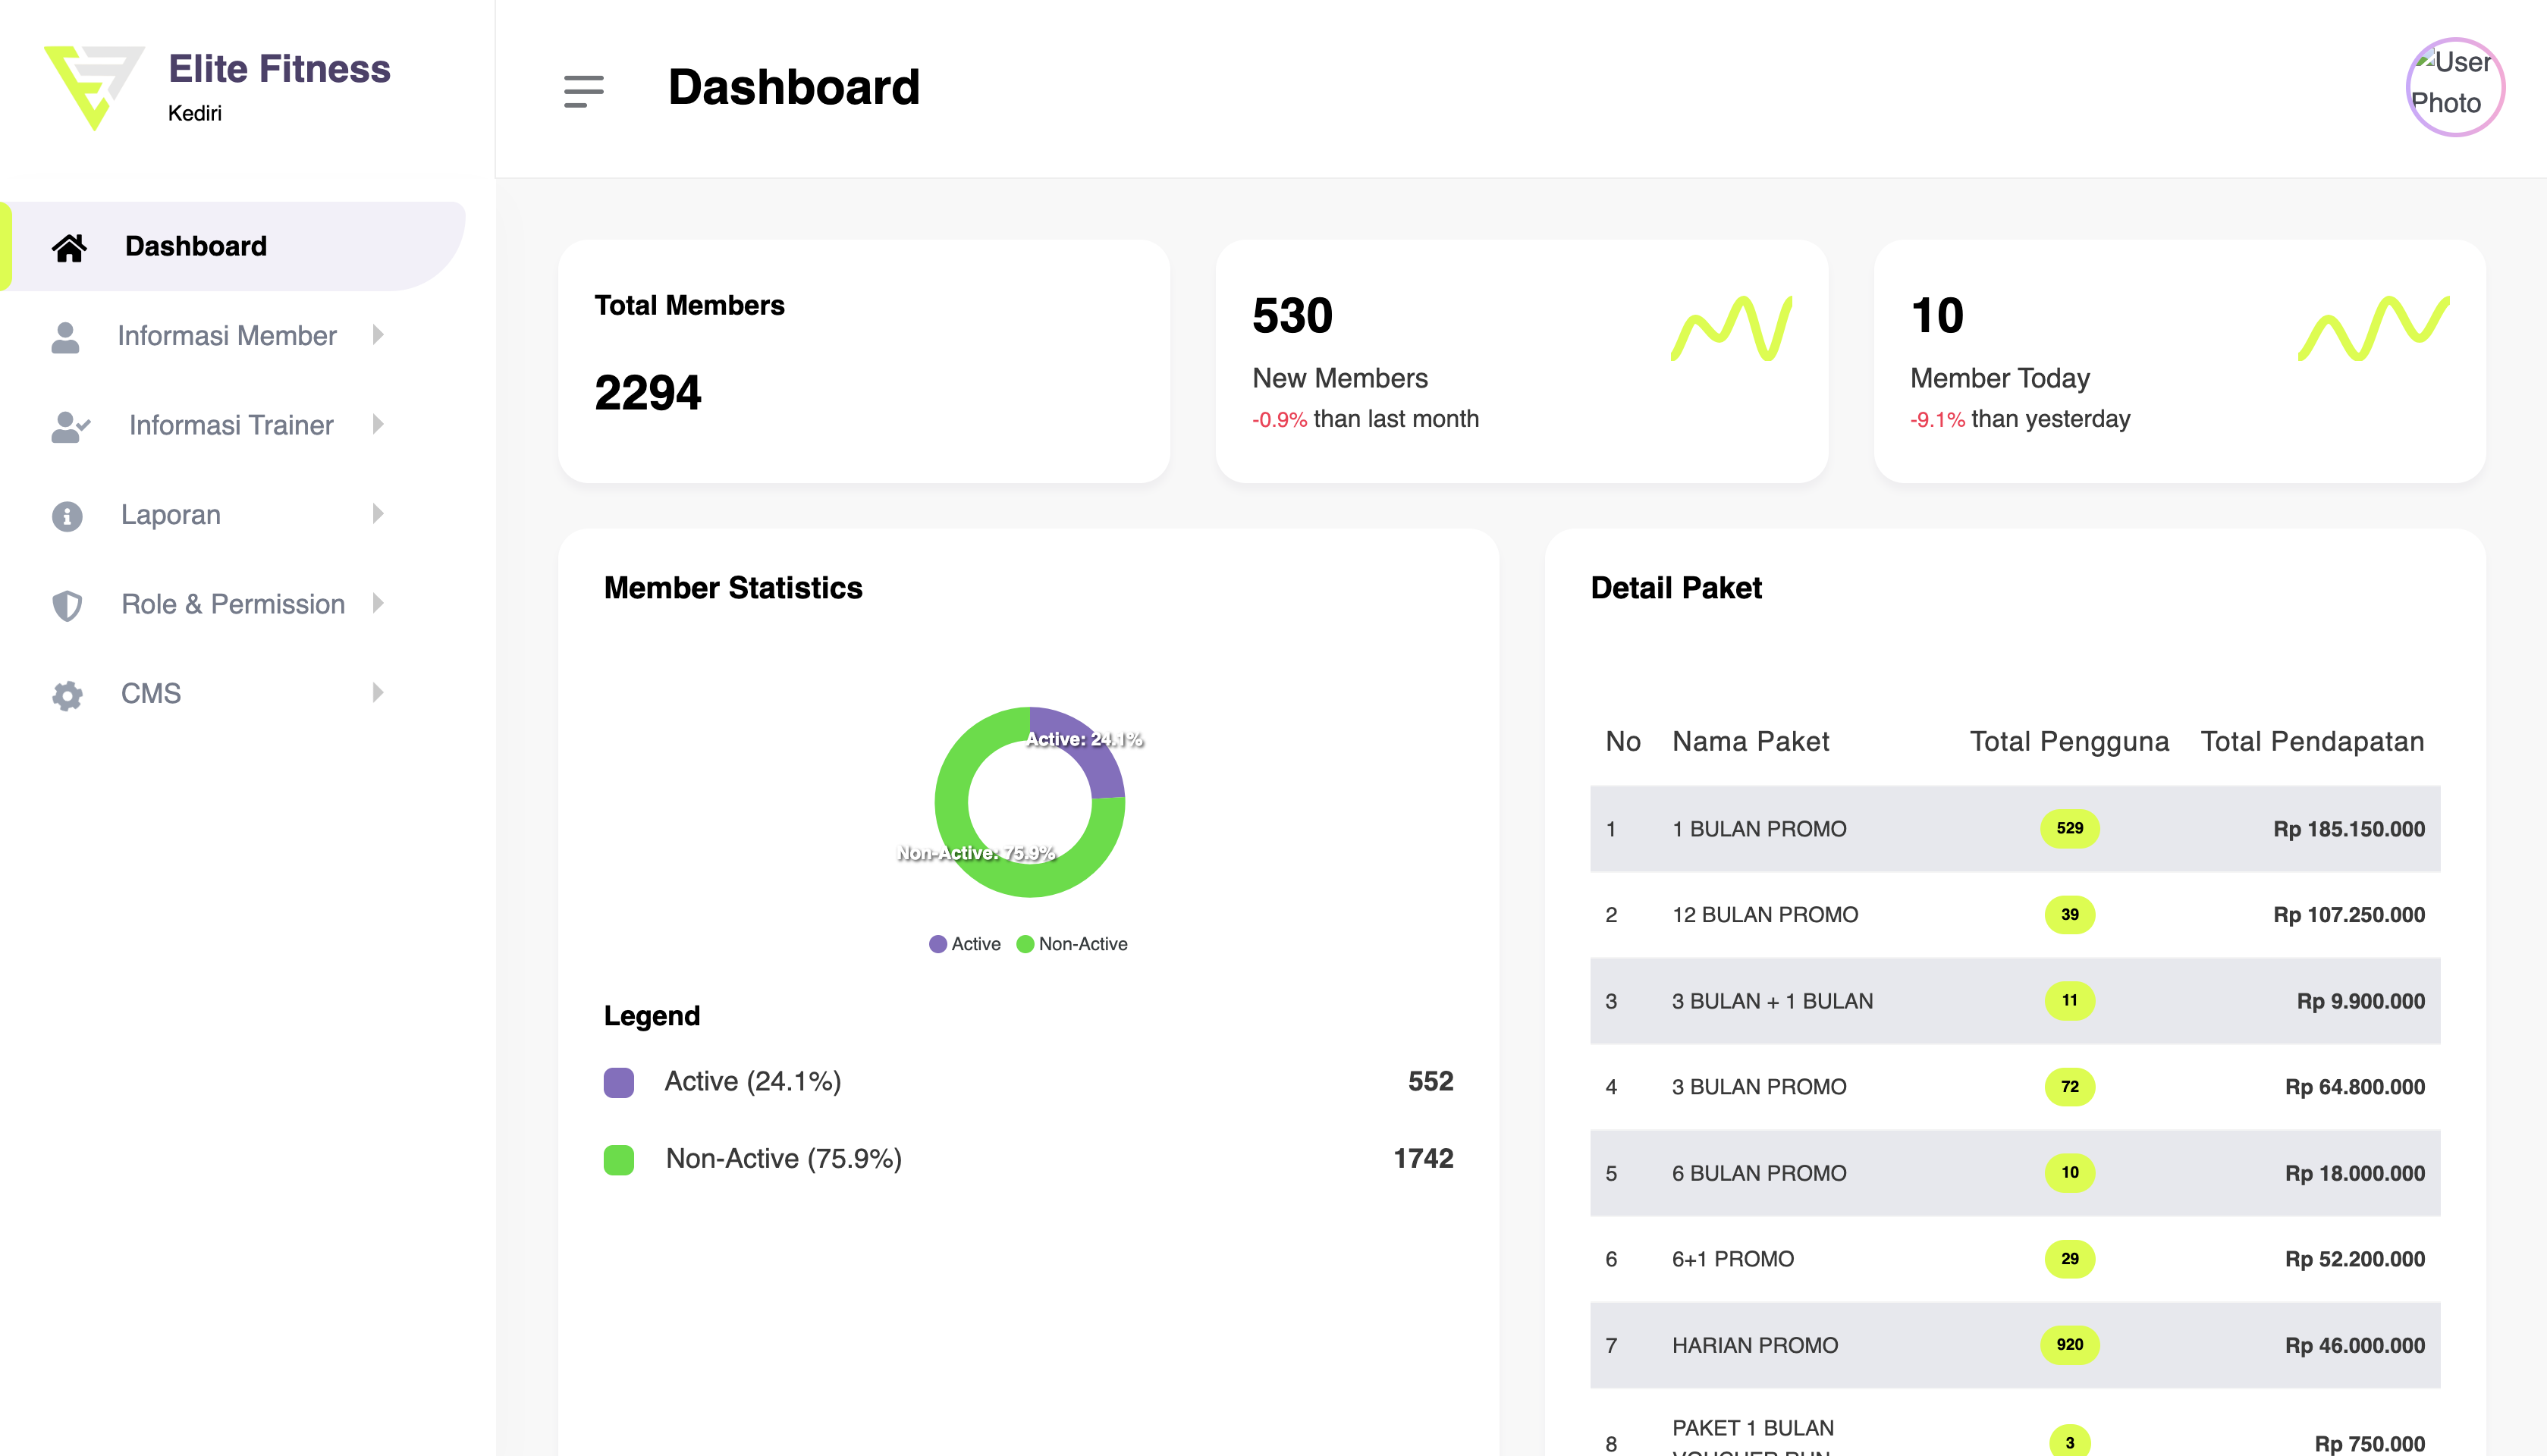The image size is (2547, 1456).
Task: Click the CMS gear icon
Action: 67,695
